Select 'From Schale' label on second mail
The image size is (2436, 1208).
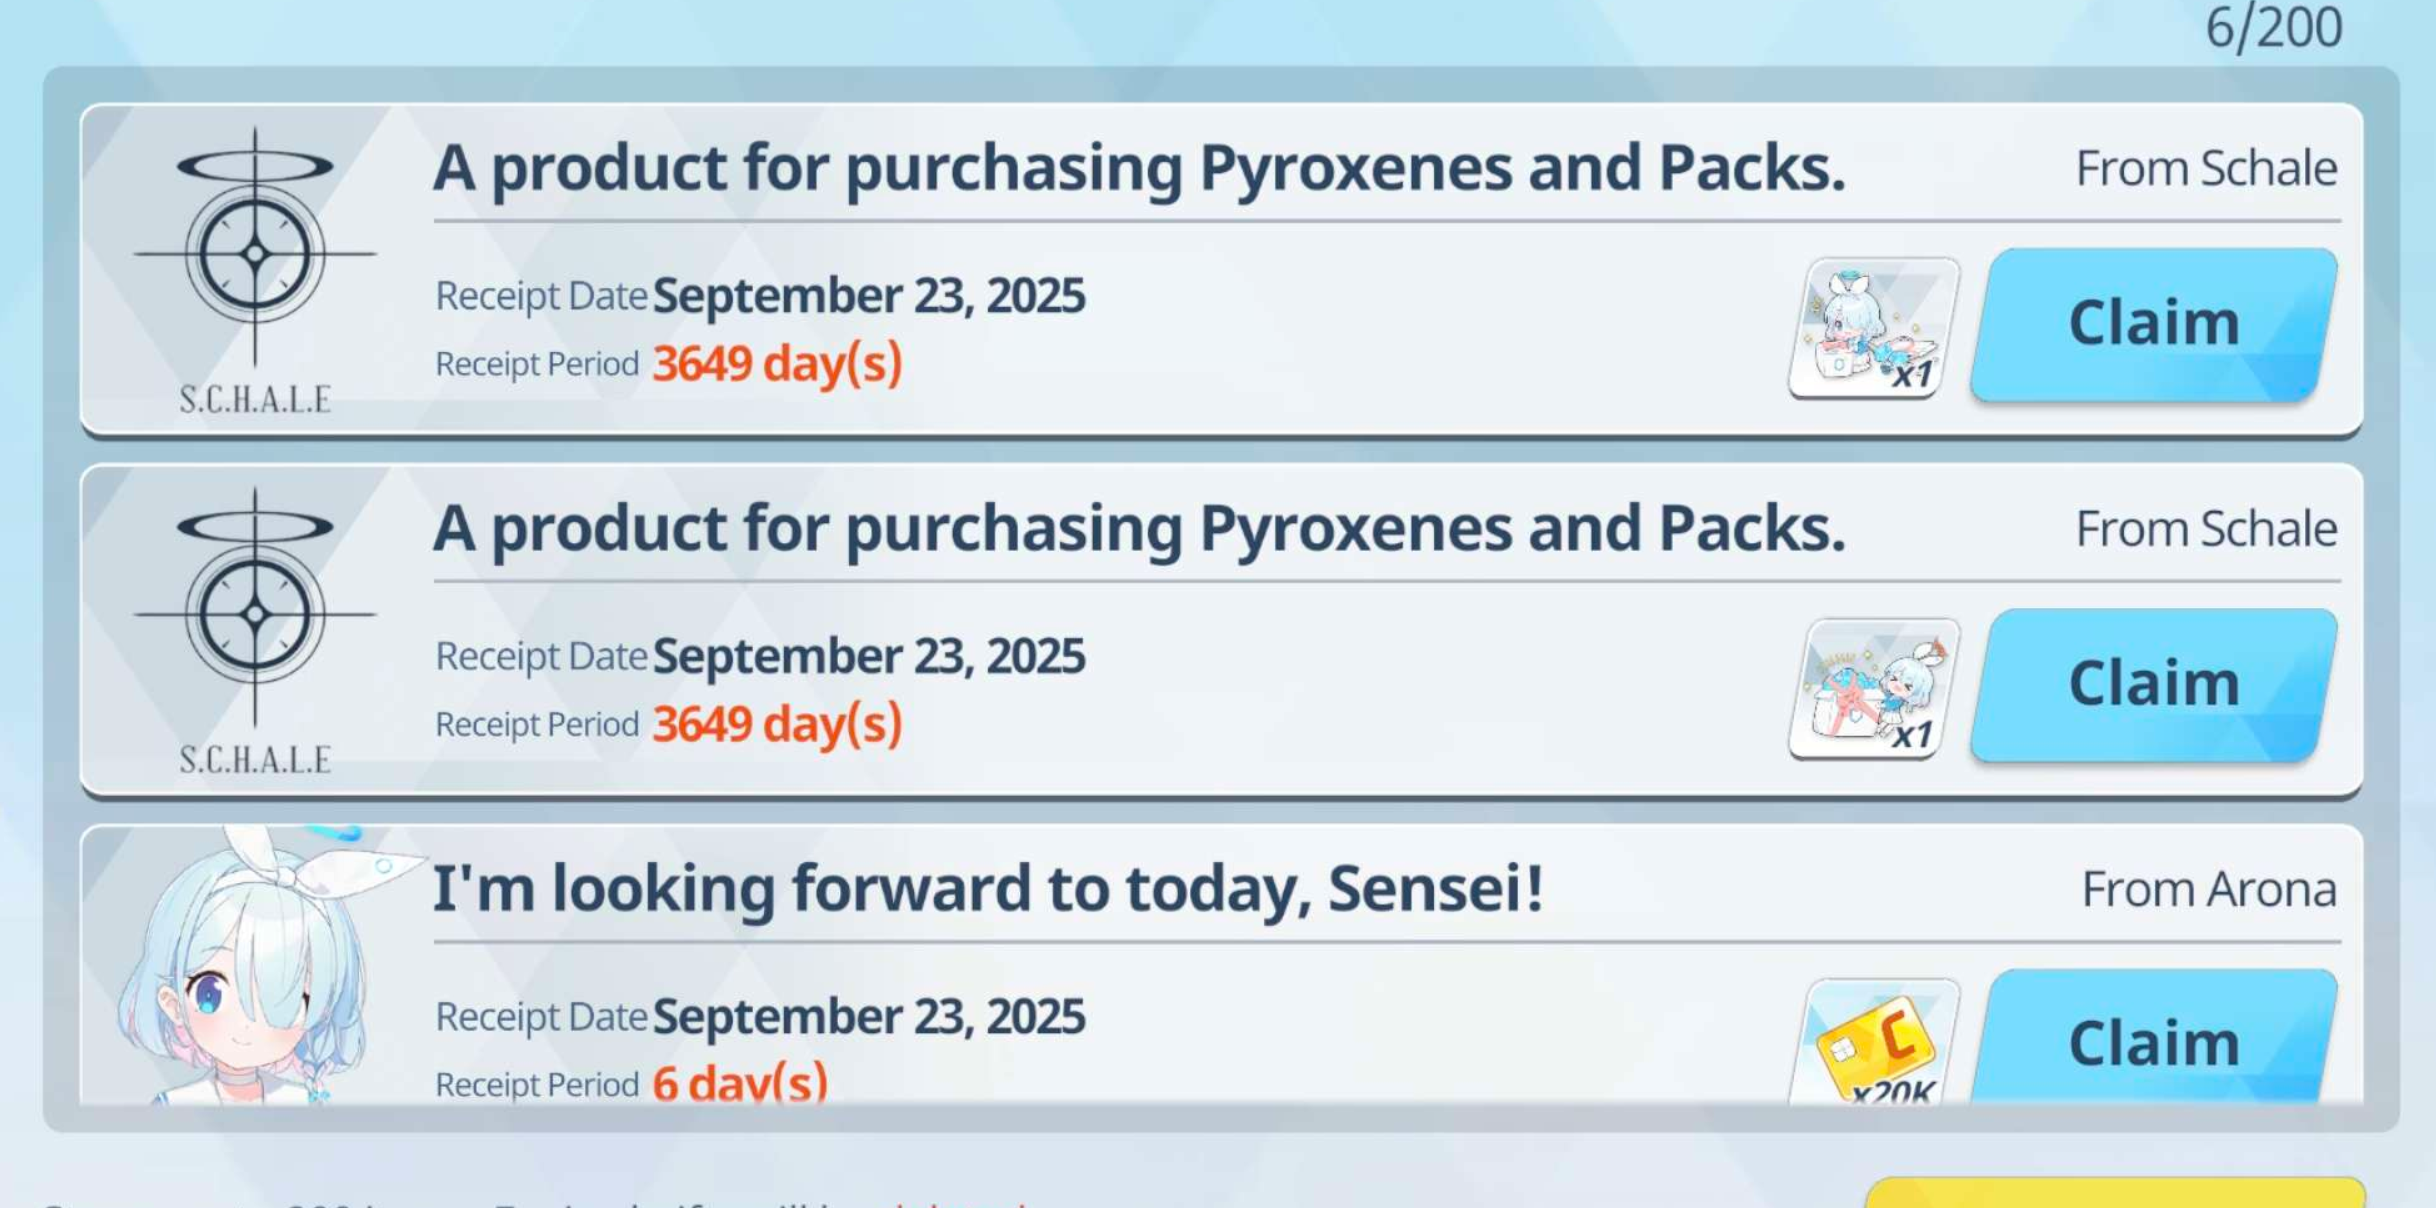click(x=2206, y=528)
